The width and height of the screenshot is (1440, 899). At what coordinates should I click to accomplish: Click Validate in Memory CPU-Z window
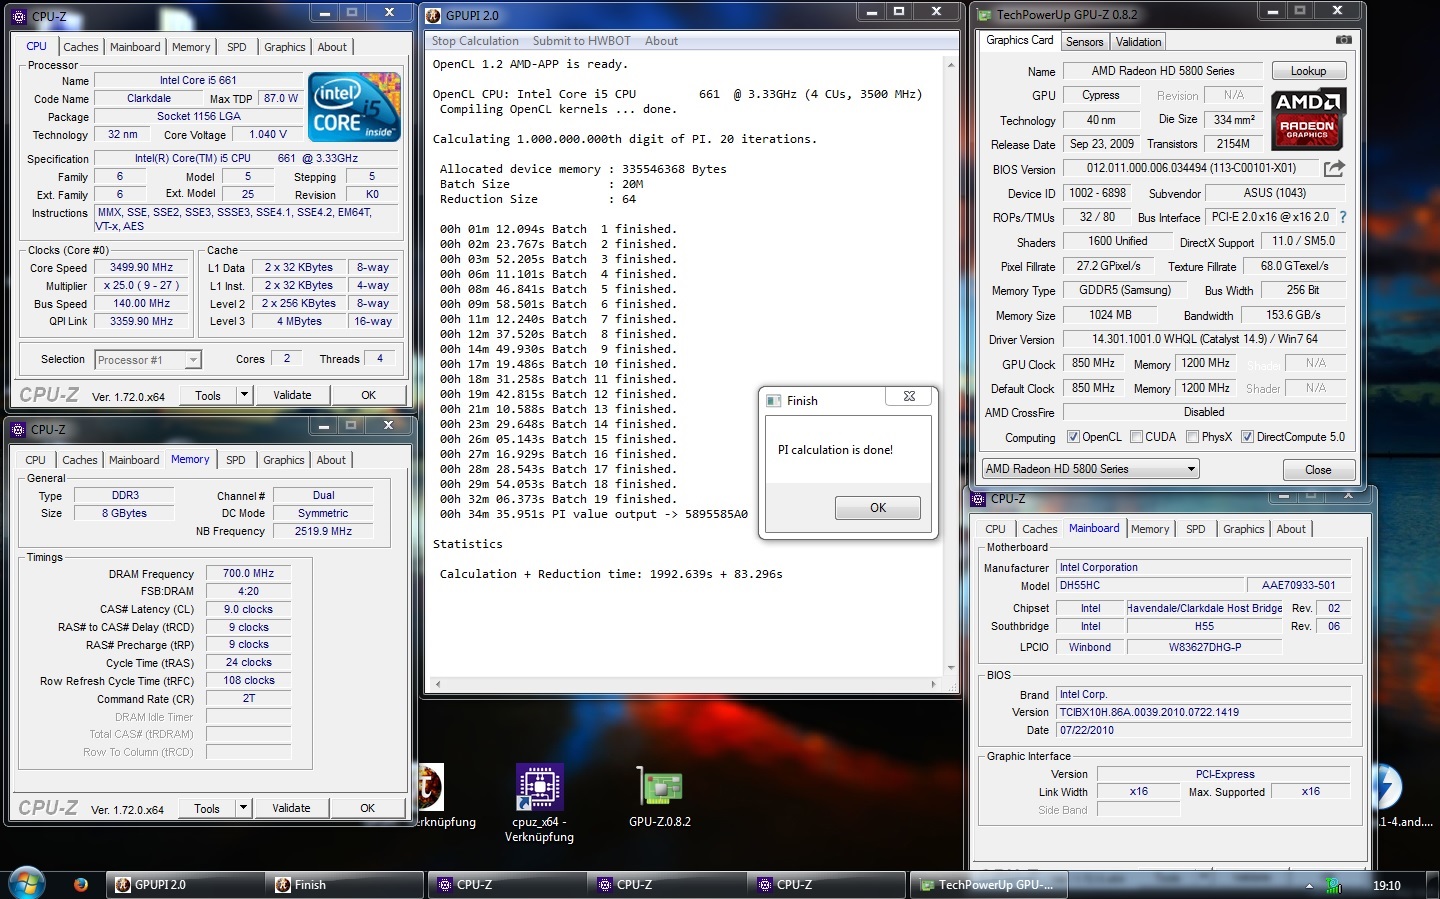click(291, 808)
